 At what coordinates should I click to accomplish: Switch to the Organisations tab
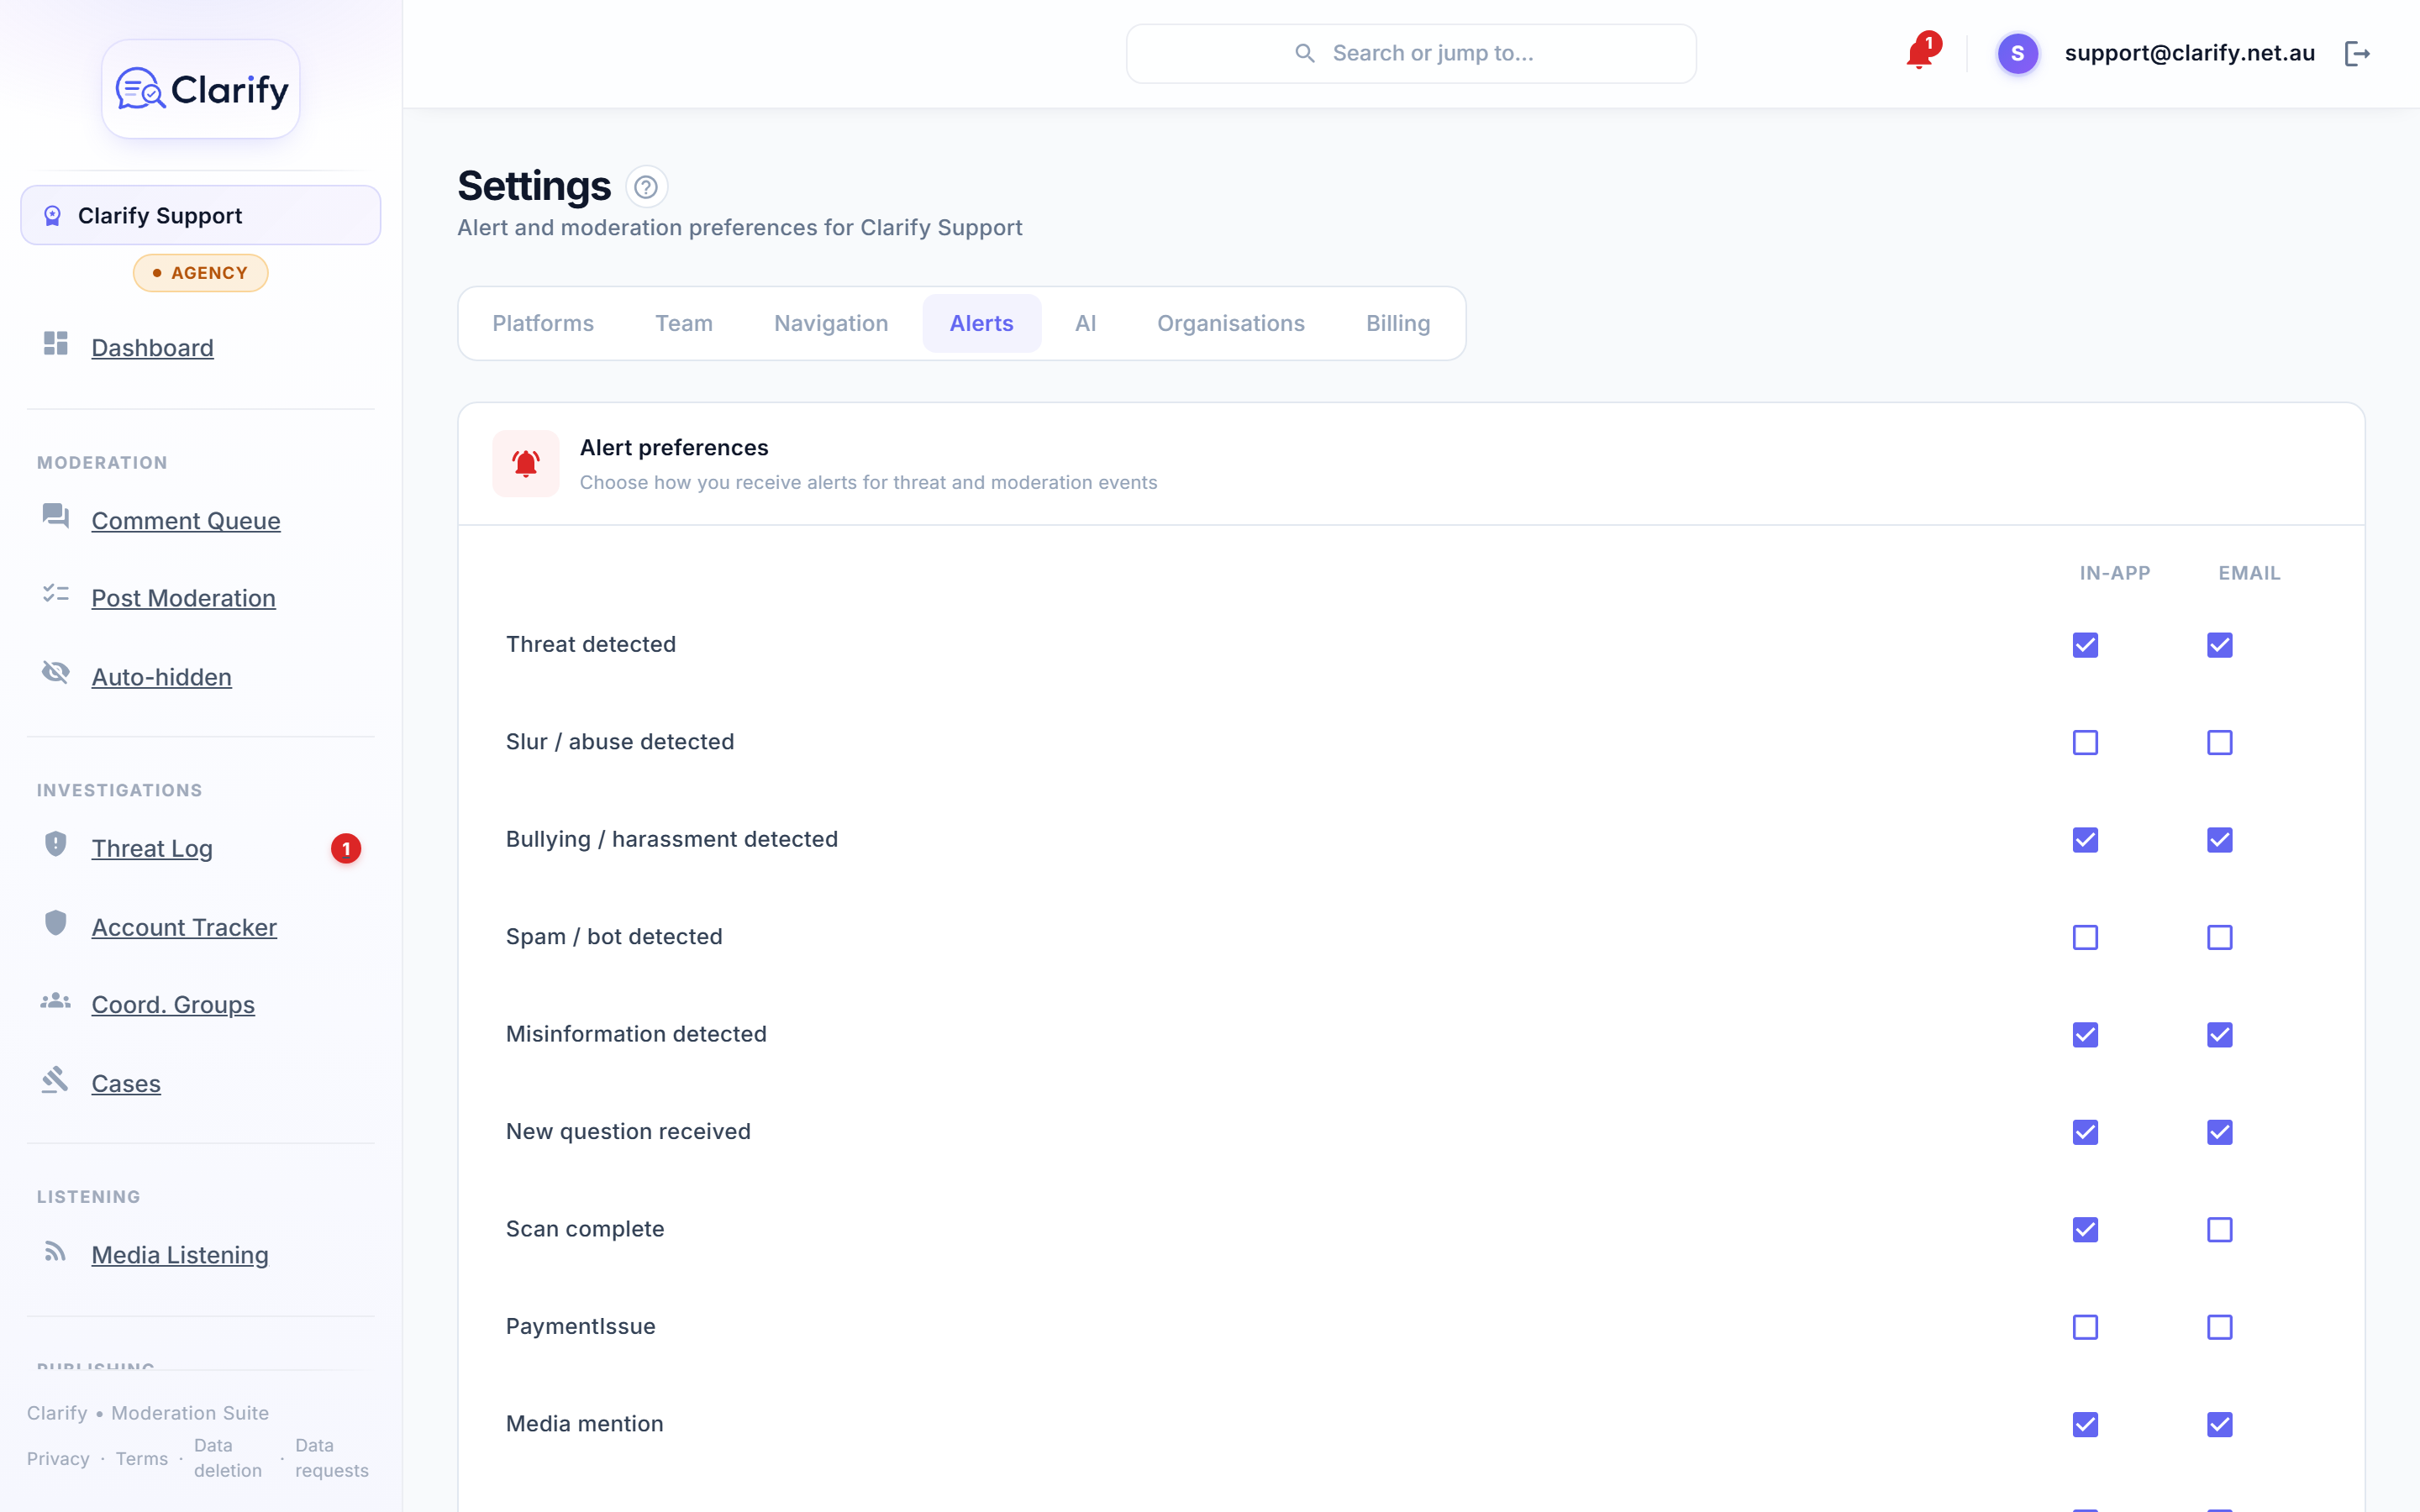click(1231, 323)
